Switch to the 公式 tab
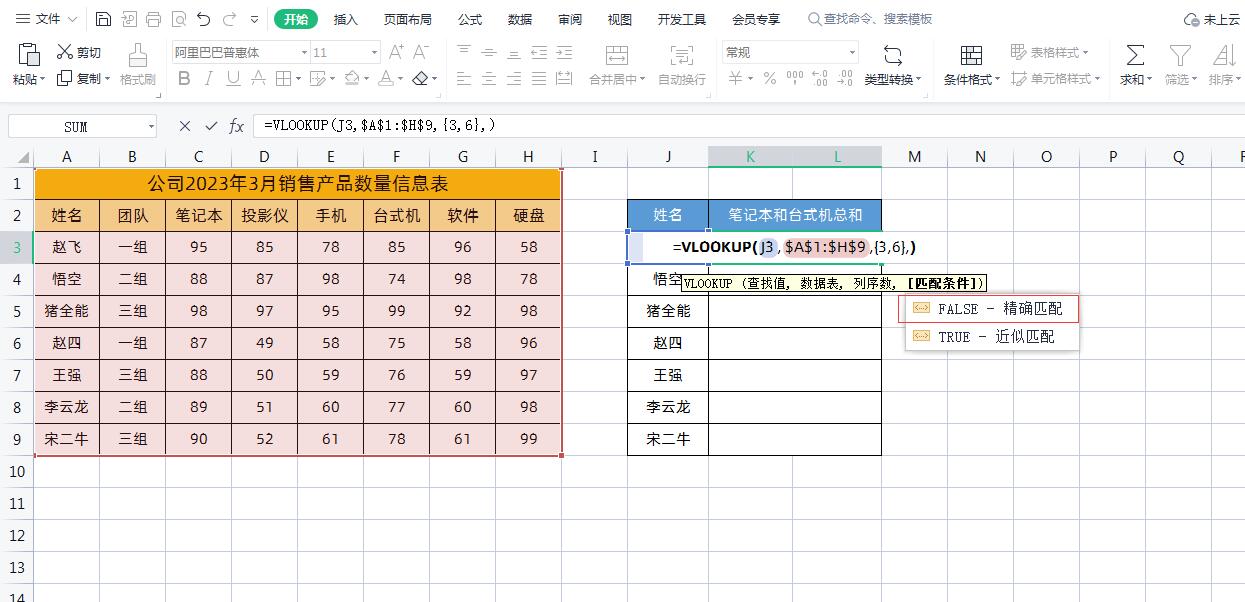 coord(470,19)
